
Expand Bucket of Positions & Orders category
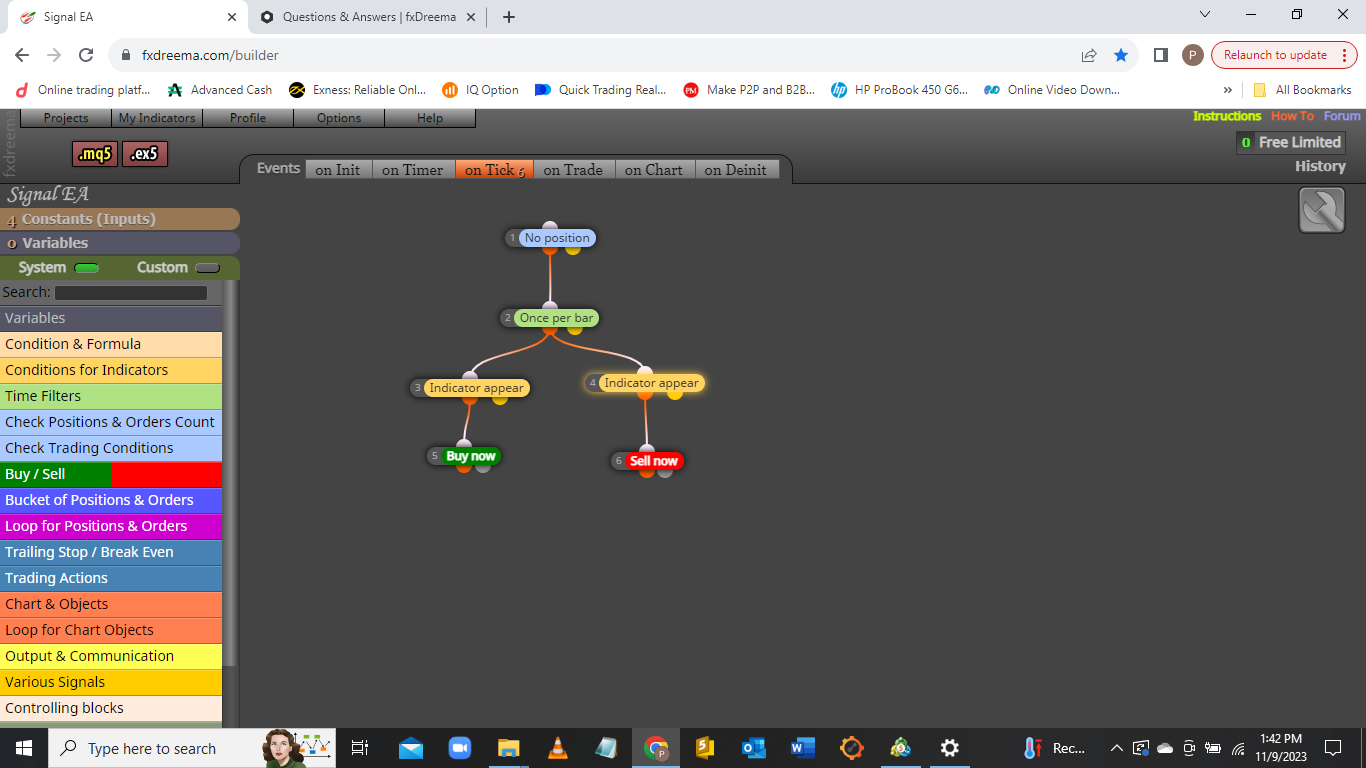111,500
